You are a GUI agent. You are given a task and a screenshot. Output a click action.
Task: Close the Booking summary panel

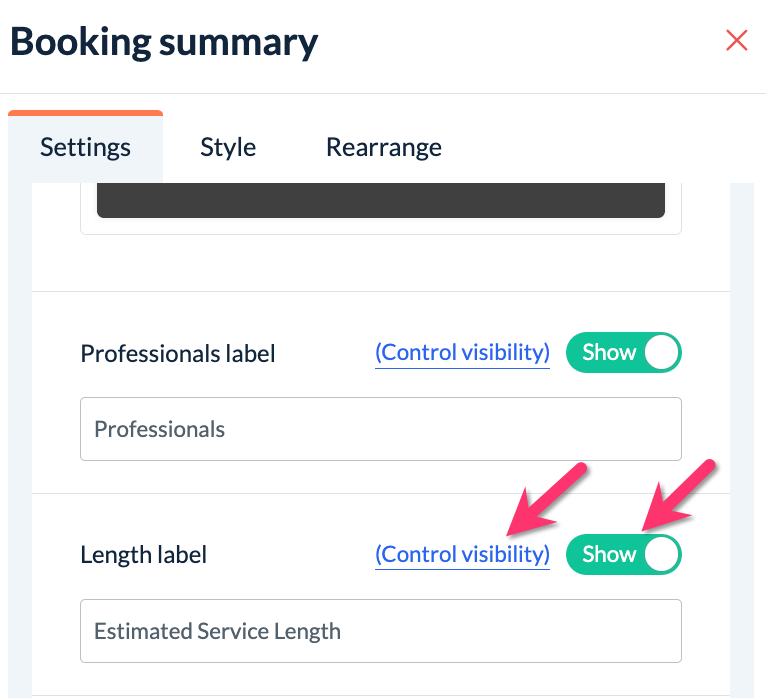pos(737,41)
